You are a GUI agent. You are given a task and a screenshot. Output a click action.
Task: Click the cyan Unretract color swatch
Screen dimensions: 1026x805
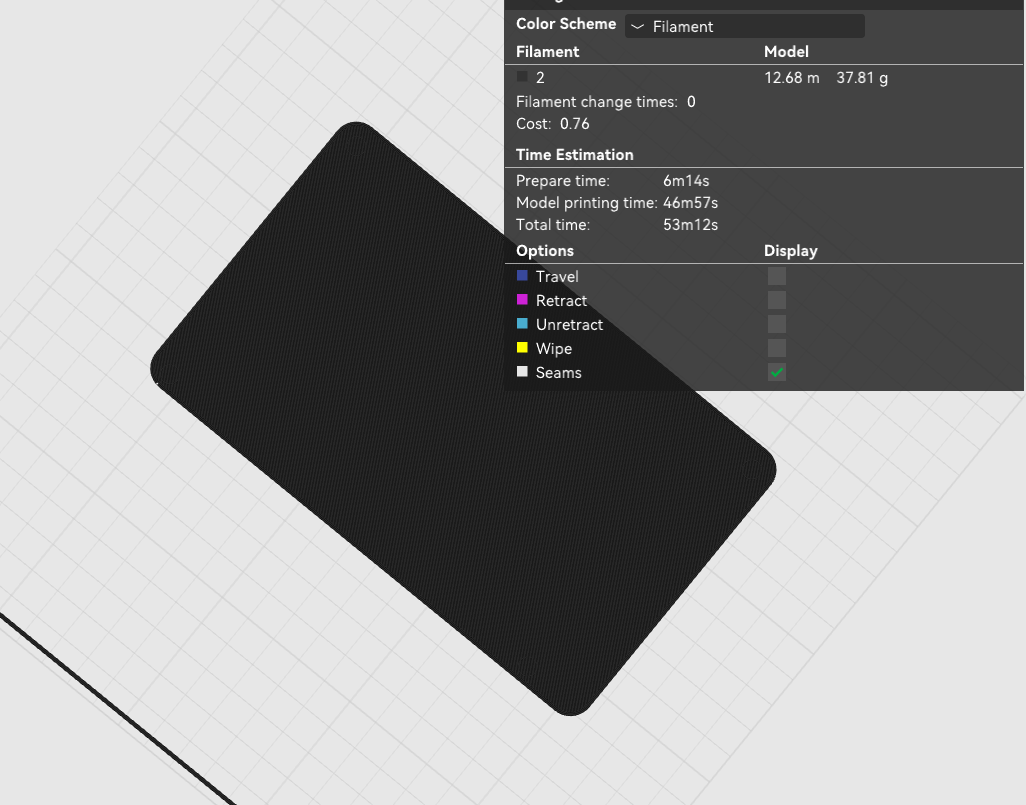pos(522,323)
